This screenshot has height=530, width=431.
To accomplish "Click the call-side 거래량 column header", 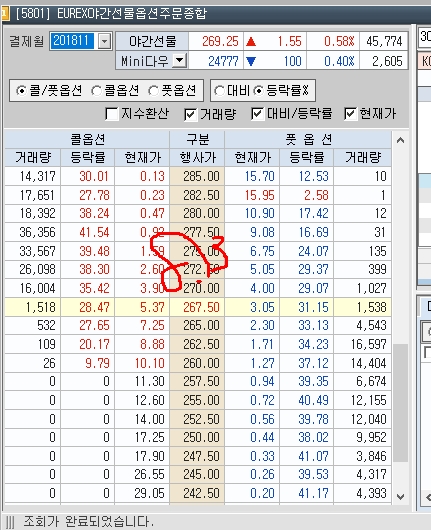I will pos(33,157).
